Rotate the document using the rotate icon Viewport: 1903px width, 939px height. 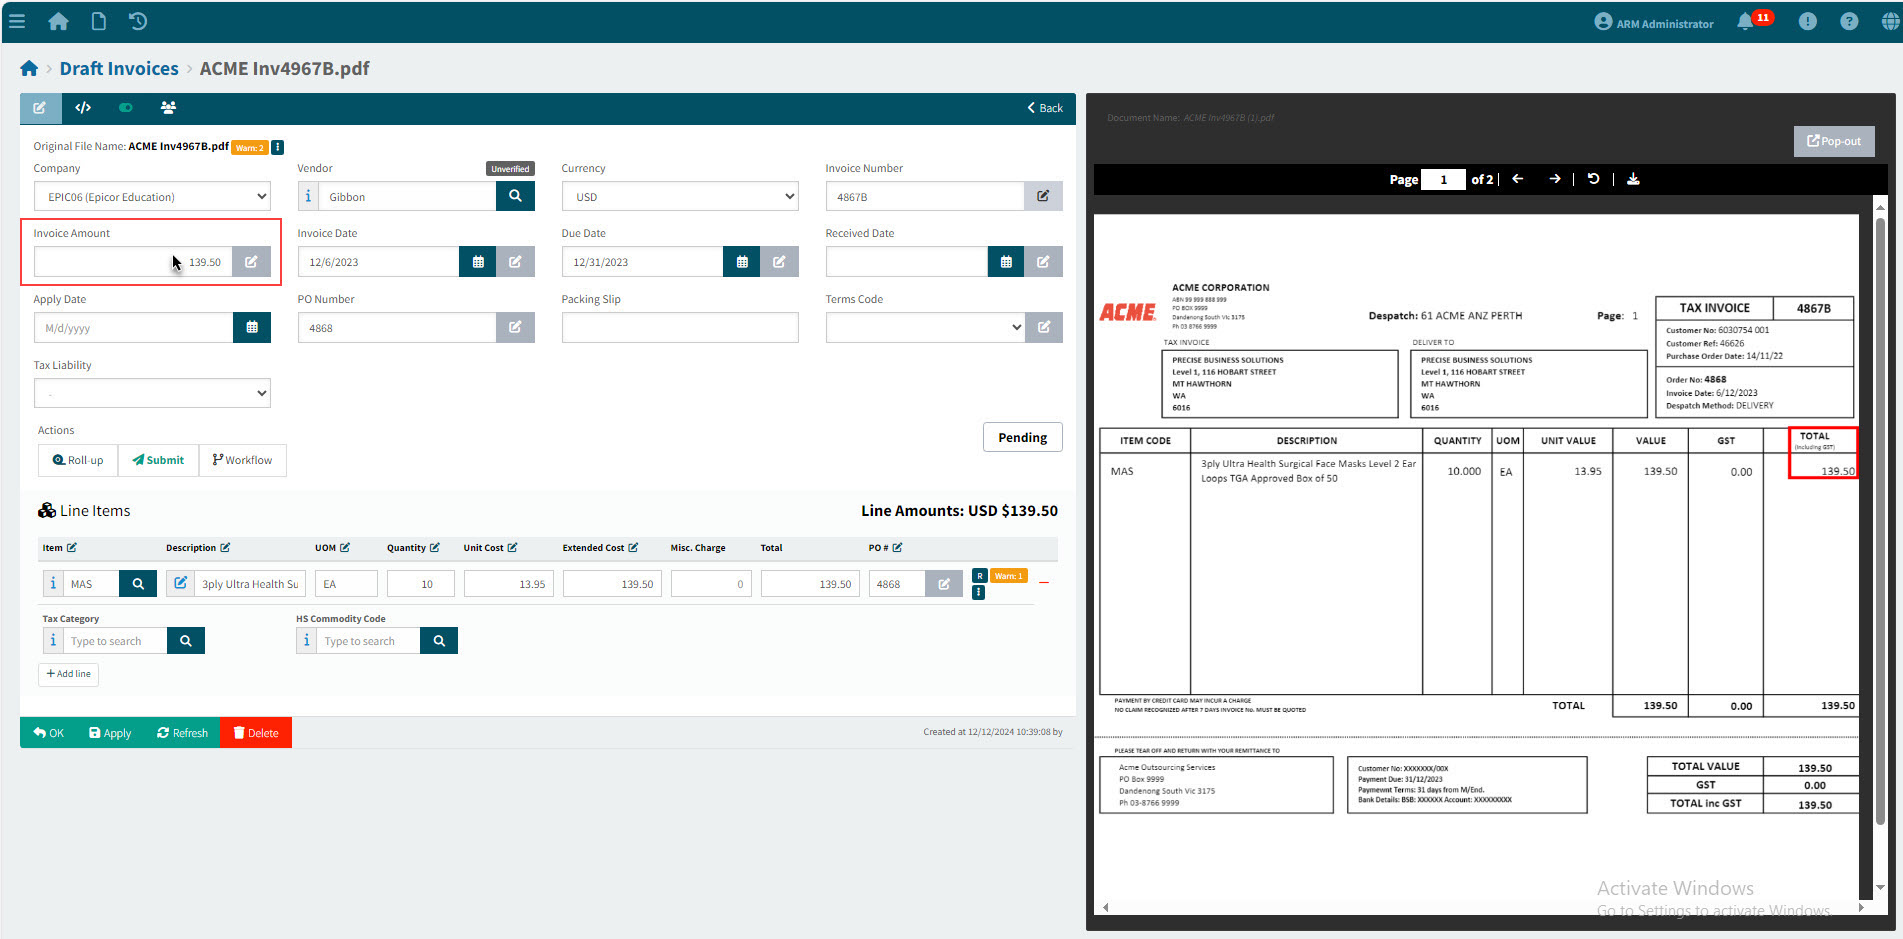point(1593,179)
